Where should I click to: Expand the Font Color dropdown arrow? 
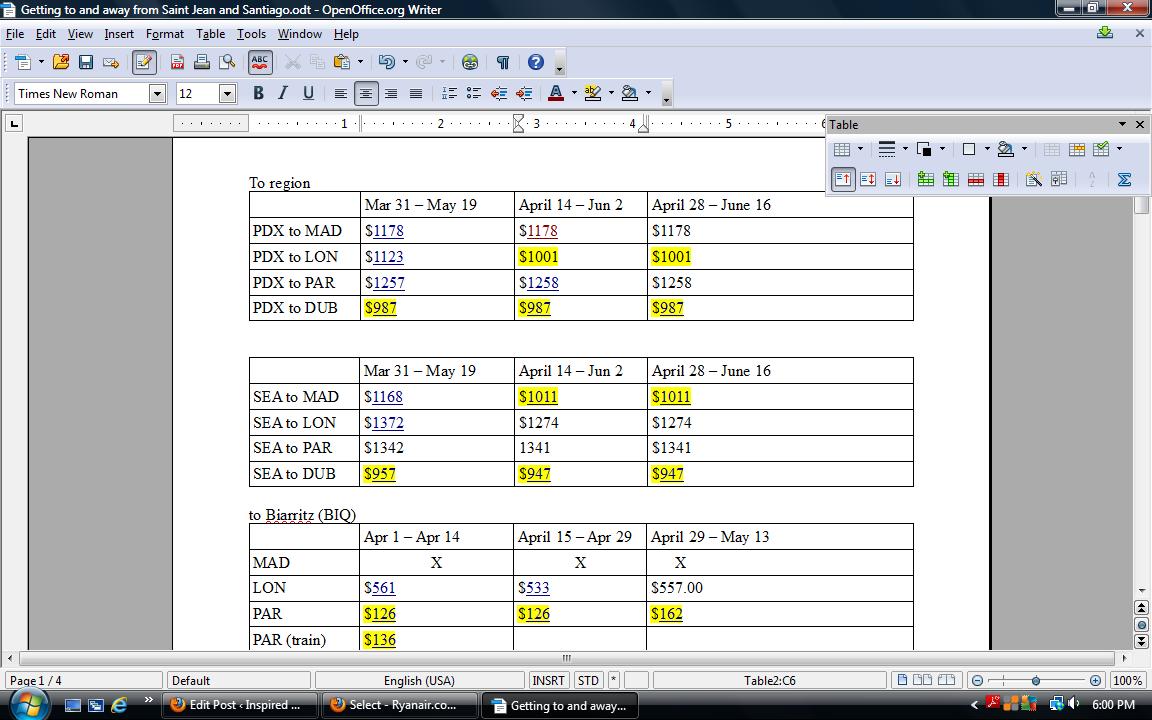574,93
